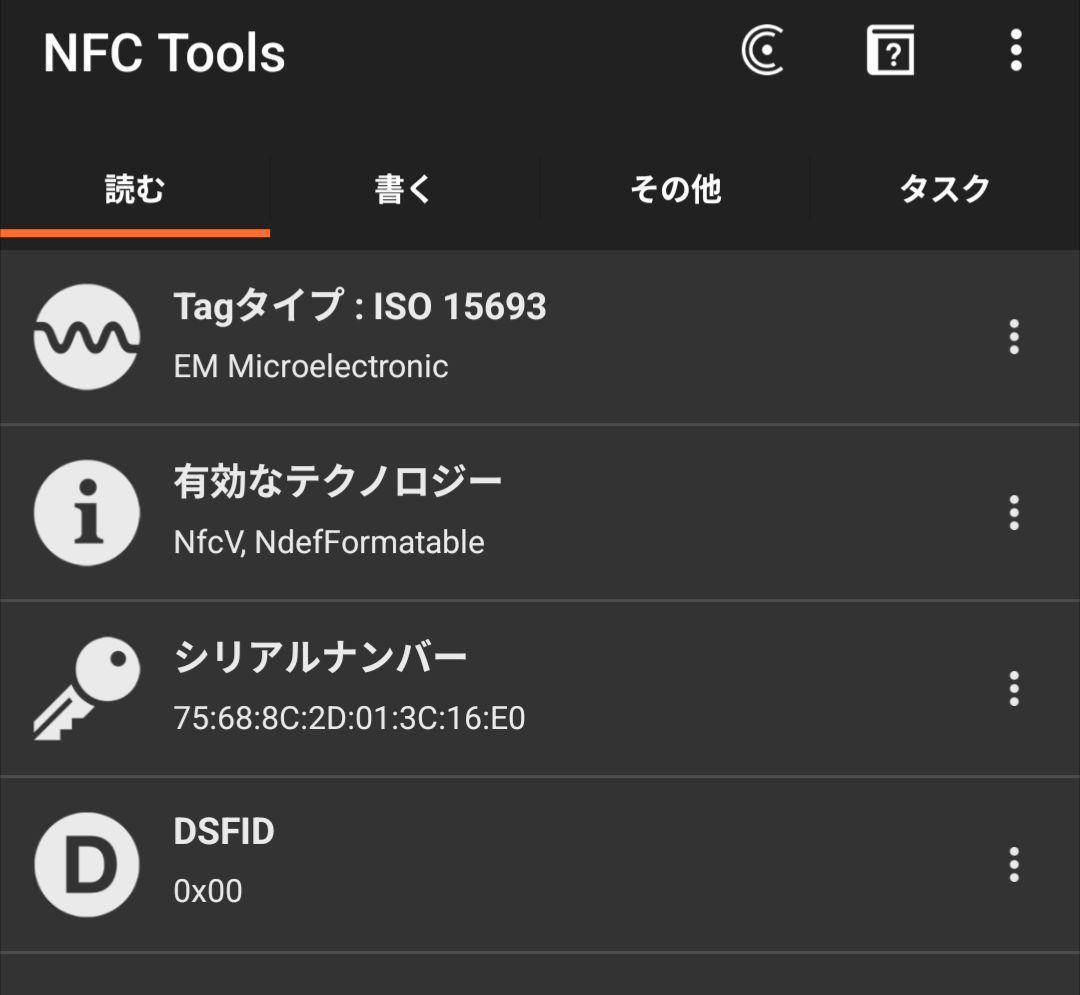The height and width of the screenshot is (995, 1080).
Task: Open options menu for DSFID row
Action: pos(1014,865)
